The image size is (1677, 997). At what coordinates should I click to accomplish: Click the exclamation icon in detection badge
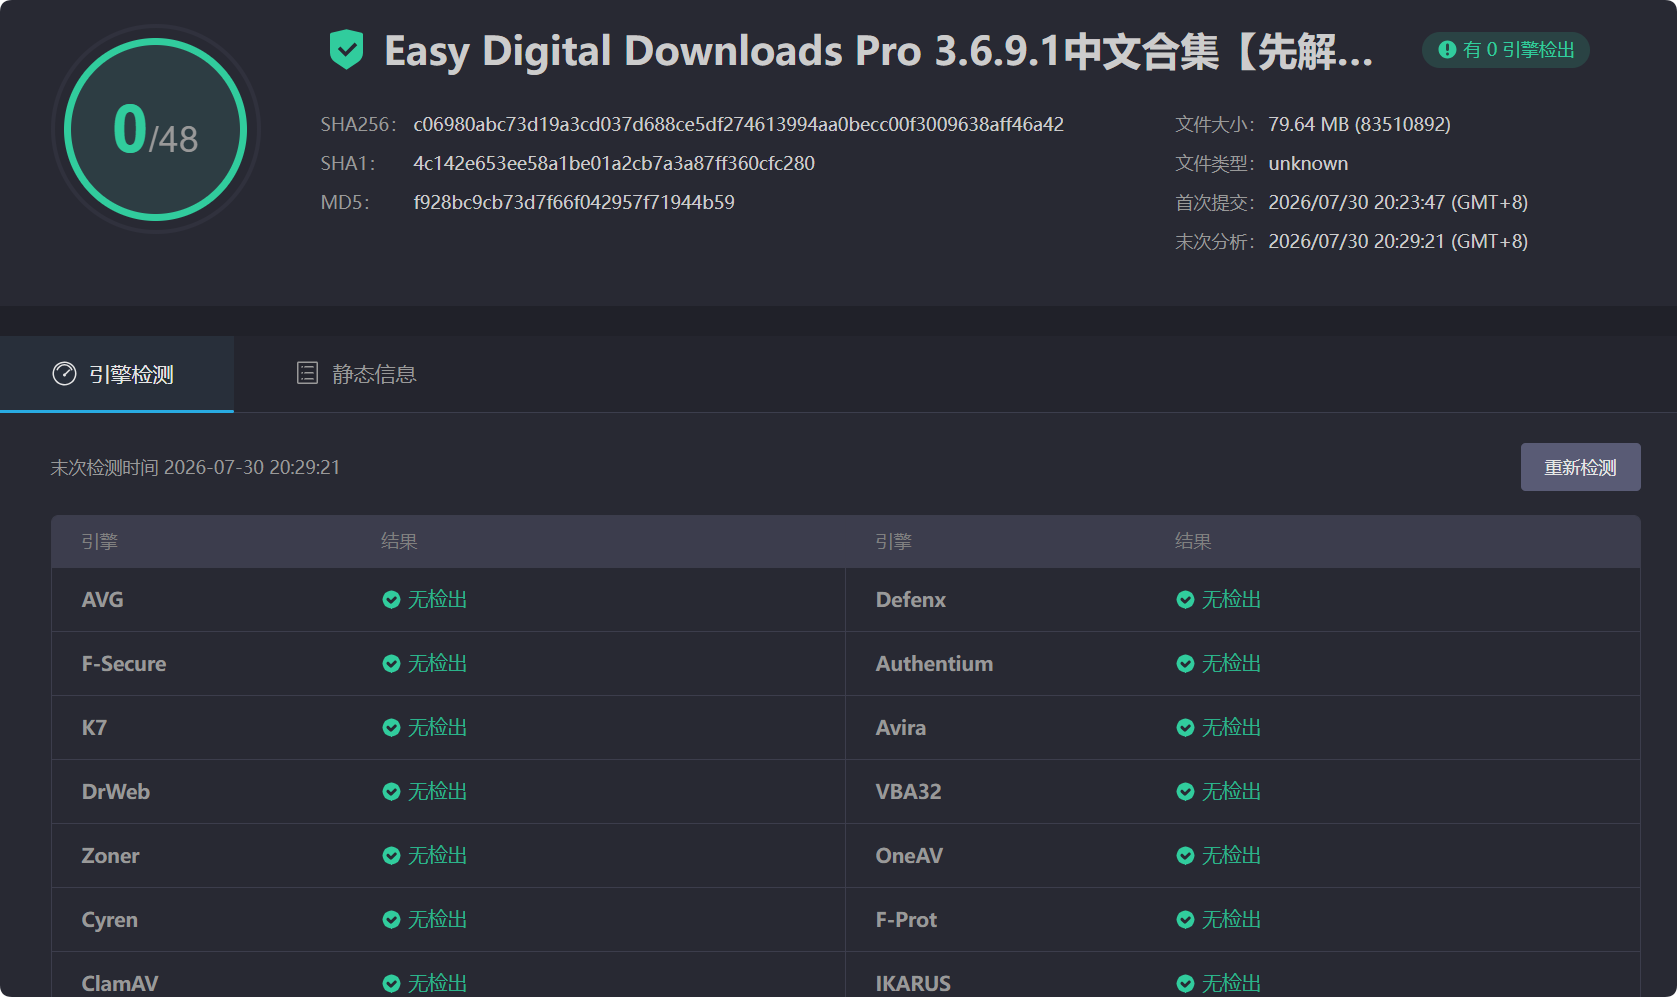pyautogui.click(x=1447, y=50)
